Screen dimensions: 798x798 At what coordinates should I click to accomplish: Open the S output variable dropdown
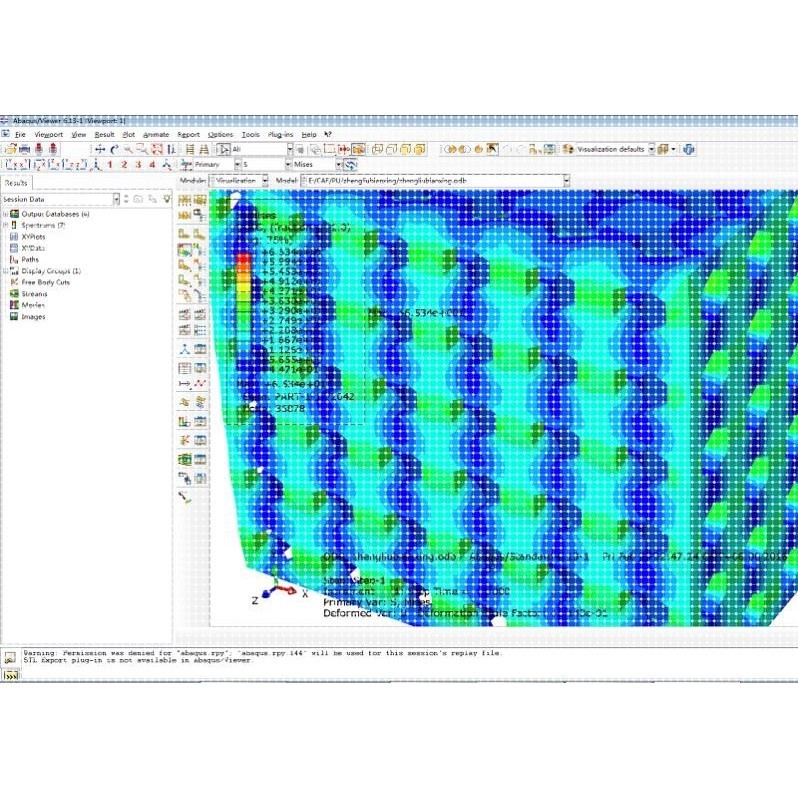(x=288, y=164)
